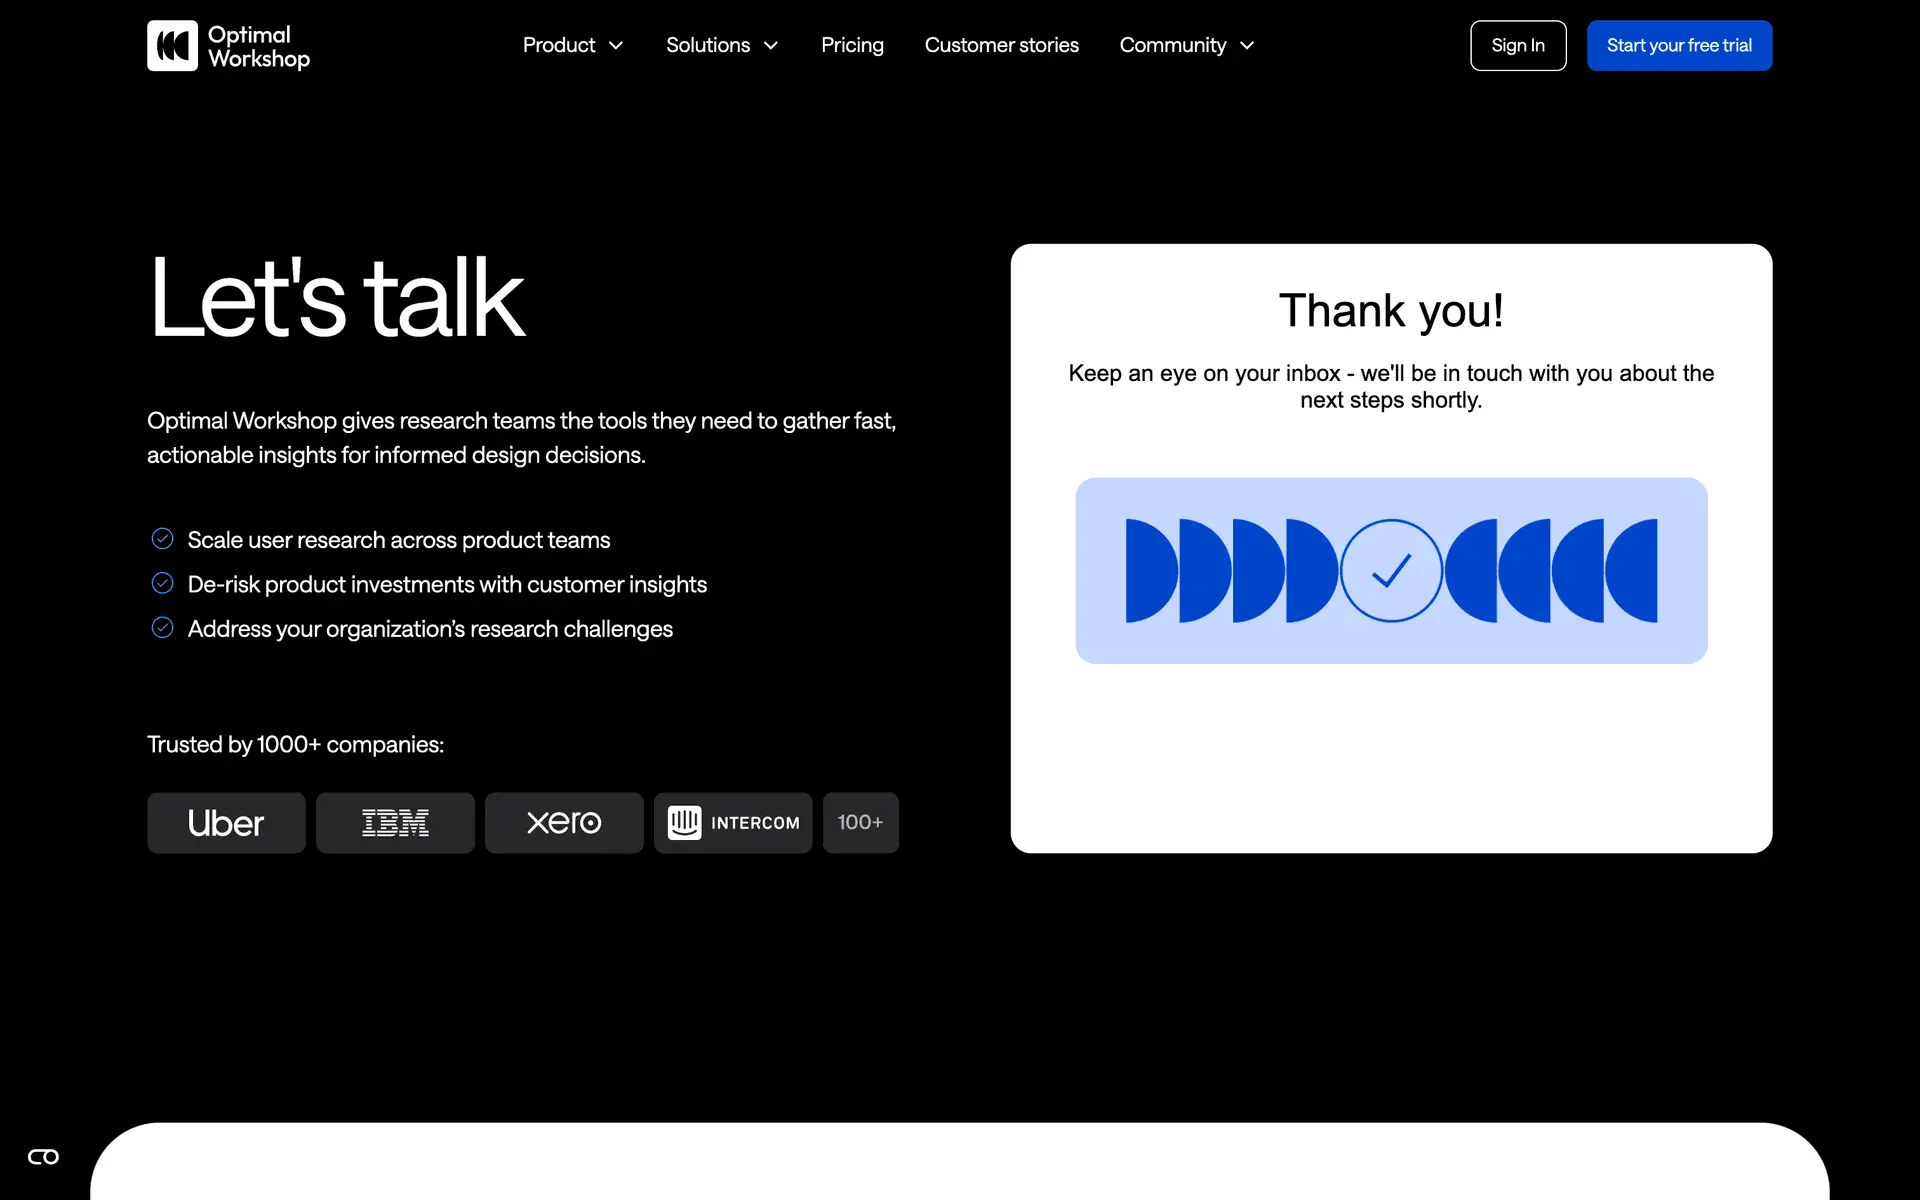Click the Sign In button

pyautogui.click(x=1517, y=46)
